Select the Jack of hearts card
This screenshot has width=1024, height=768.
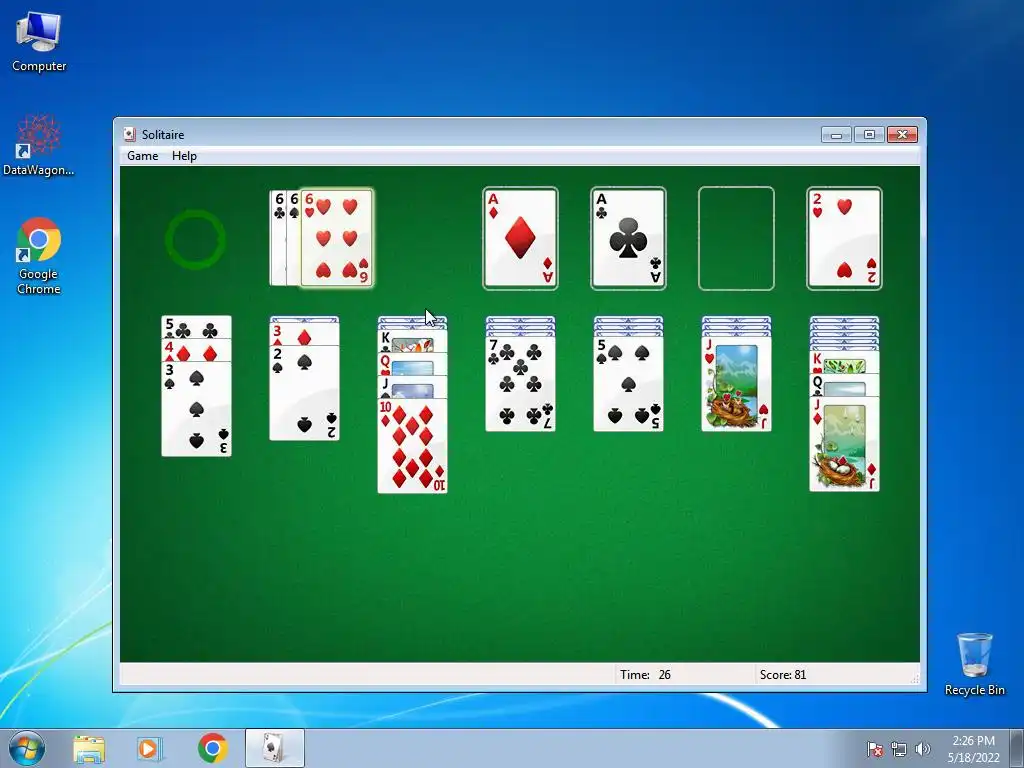click(737, 384)
